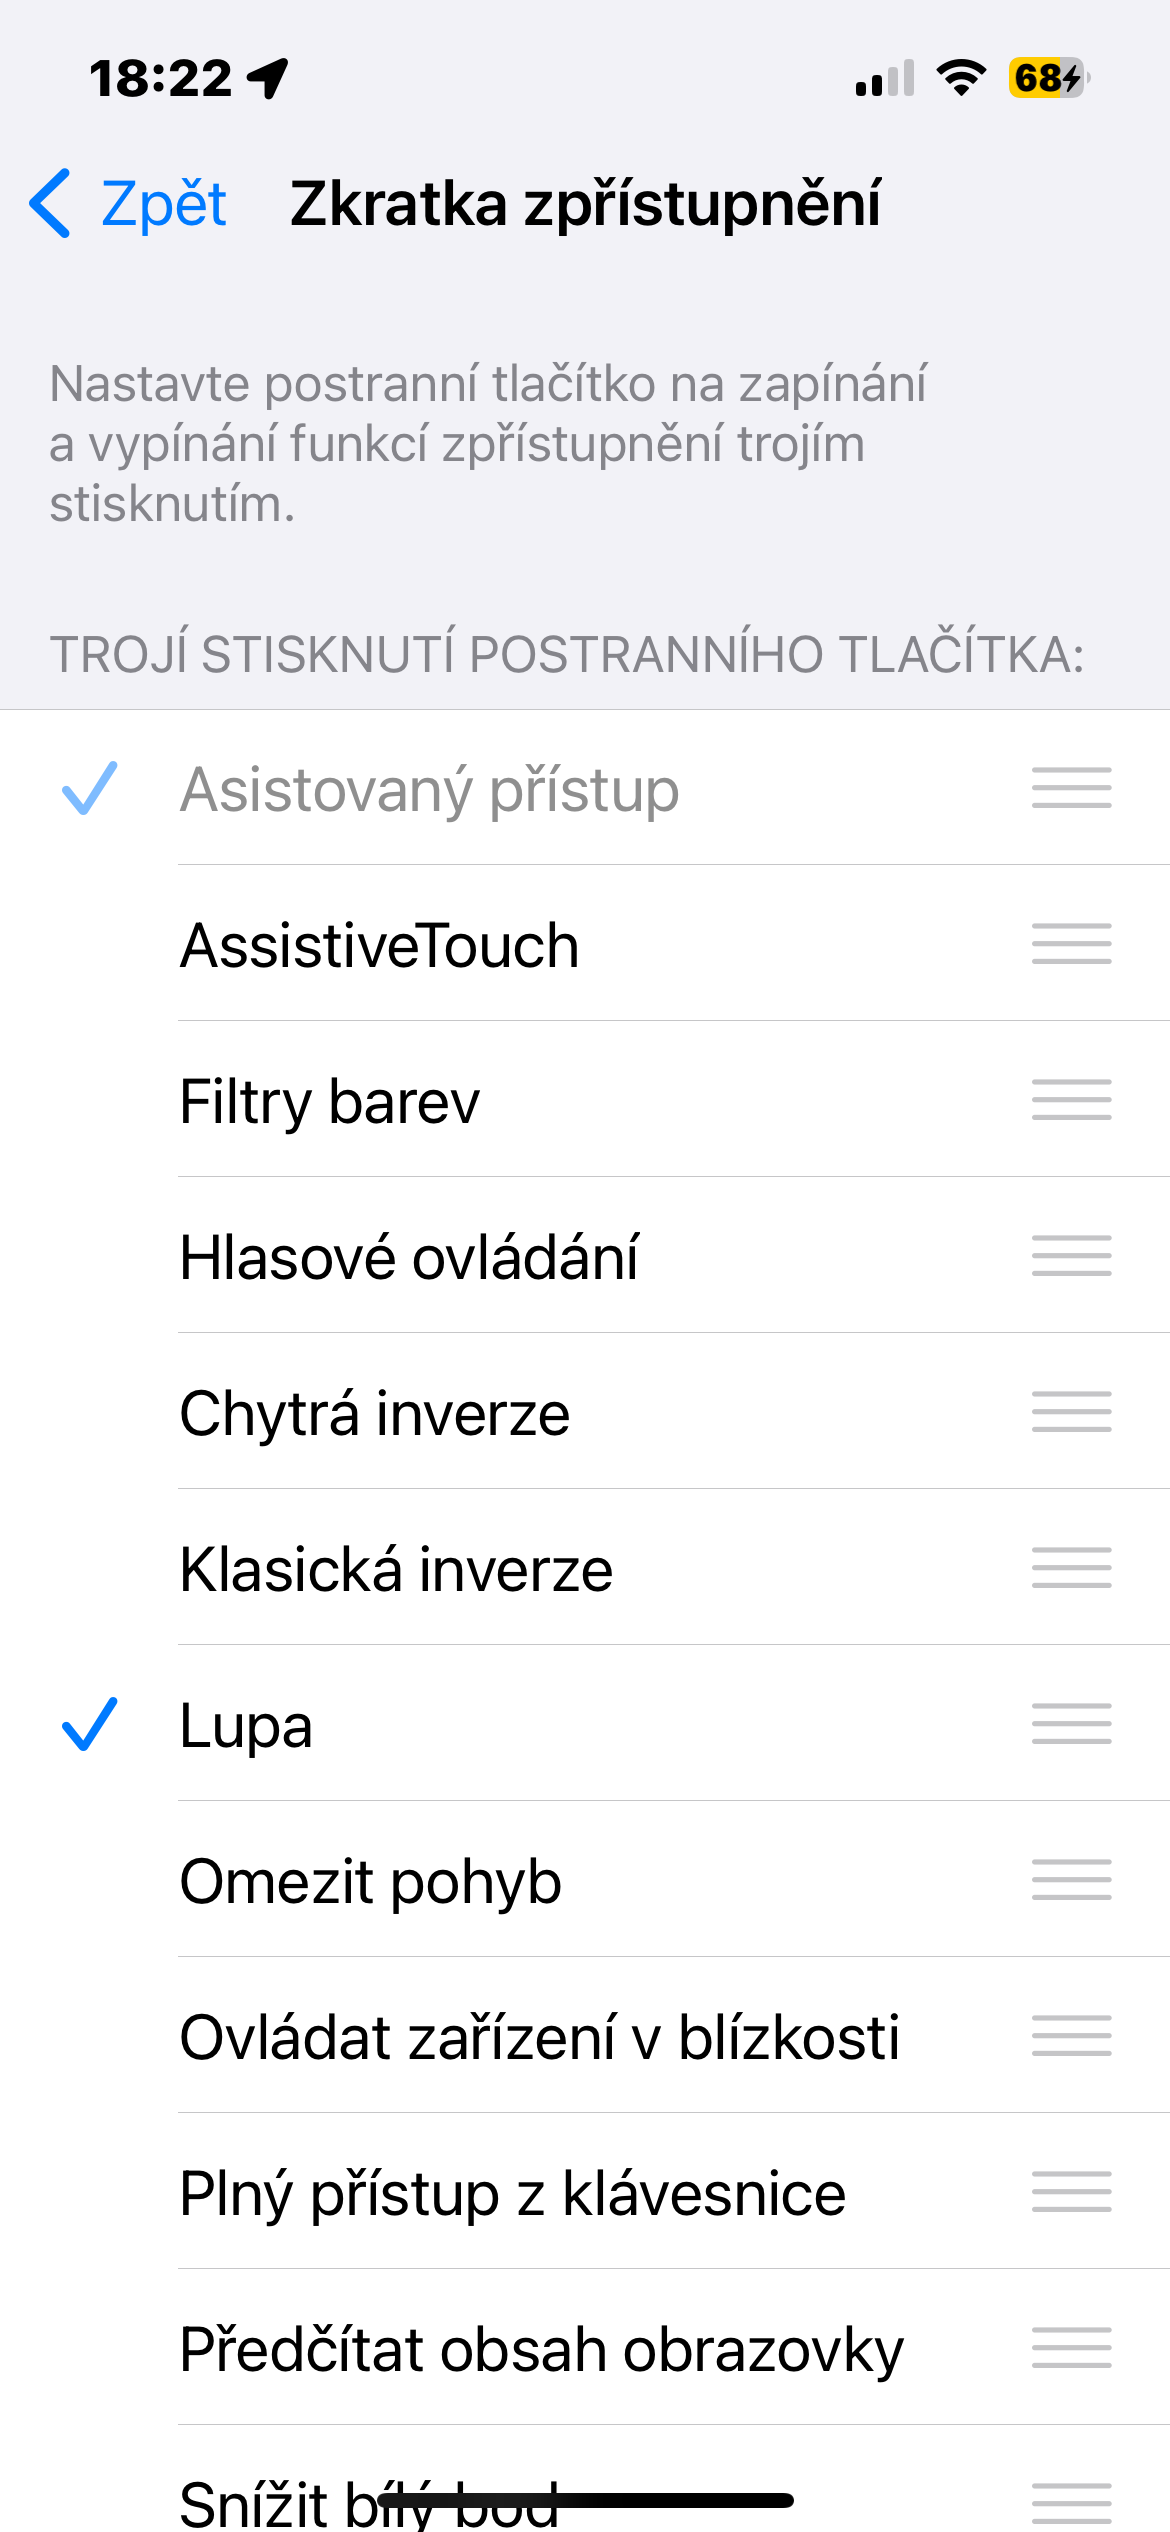1170x2532 pixels.
Task: Enable AssistiveTouch in the shortcut list
Action: [380, 945]
